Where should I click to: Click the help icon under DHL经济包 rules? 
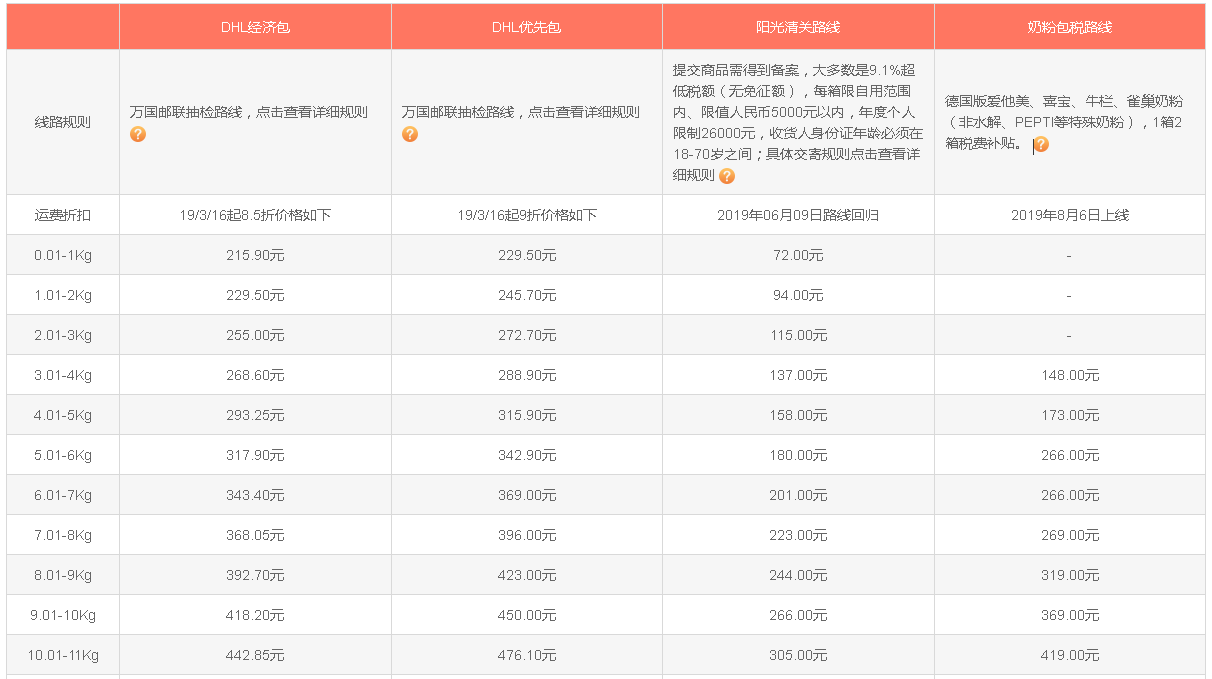tap(138, 134)
